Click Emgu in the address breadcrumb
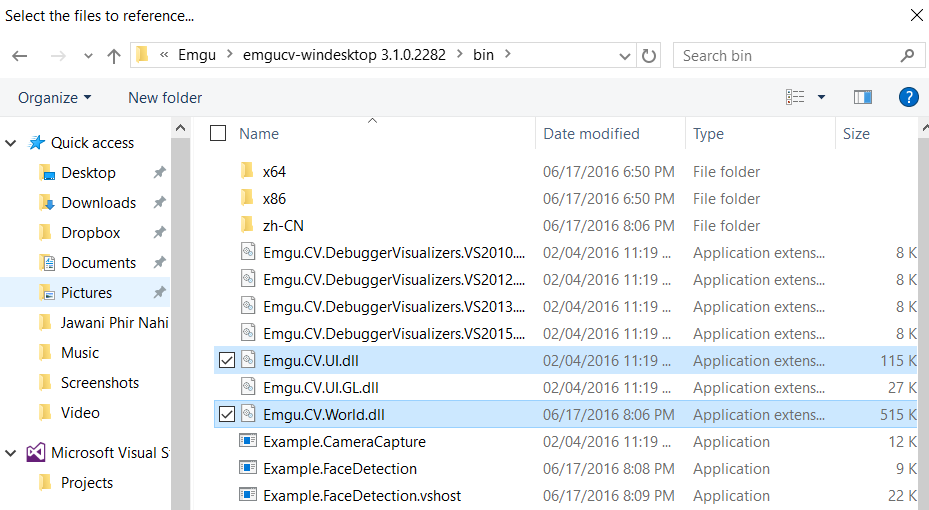The image size is (929, 510). 197,55
